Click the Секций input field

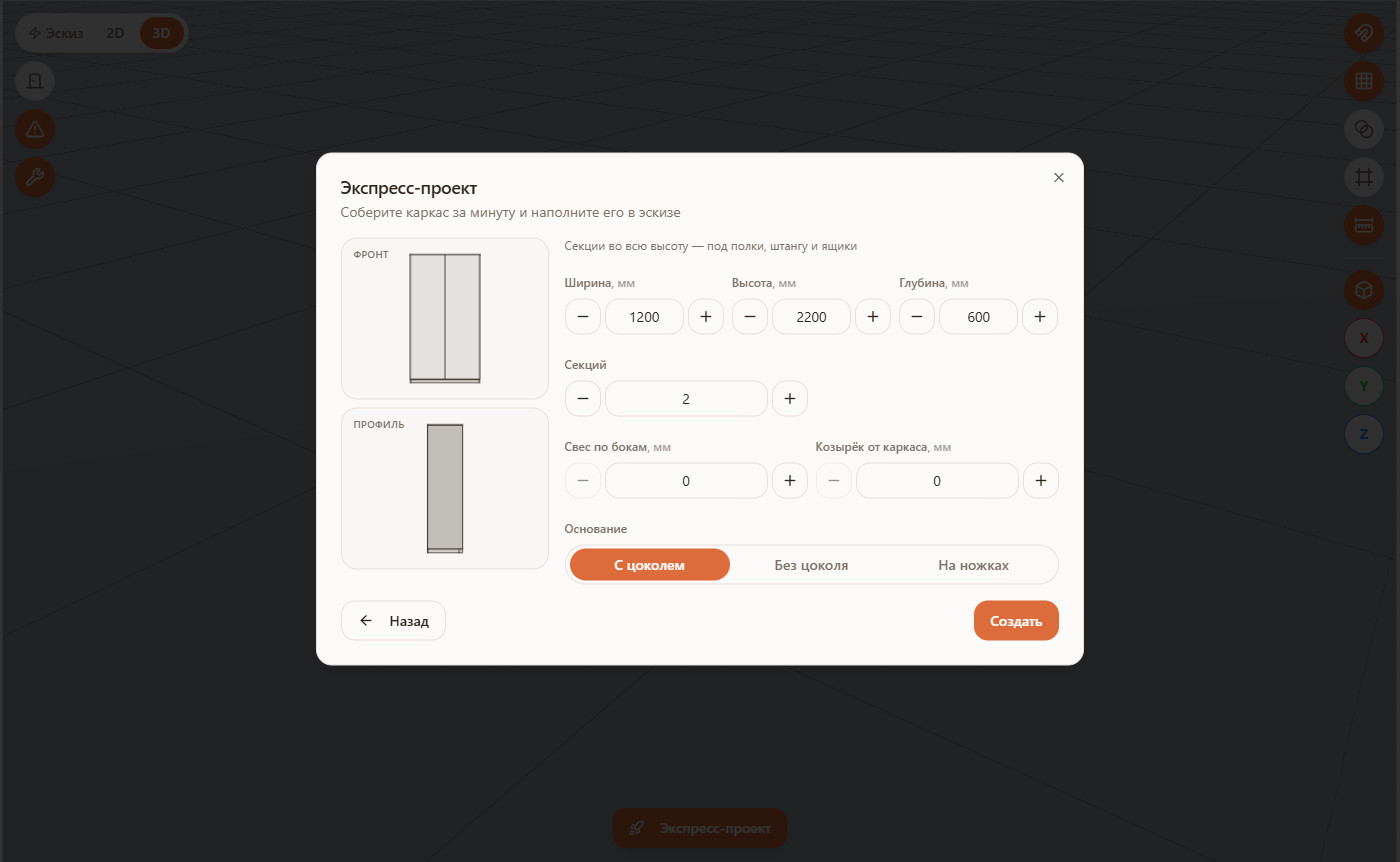click(686, 399)
